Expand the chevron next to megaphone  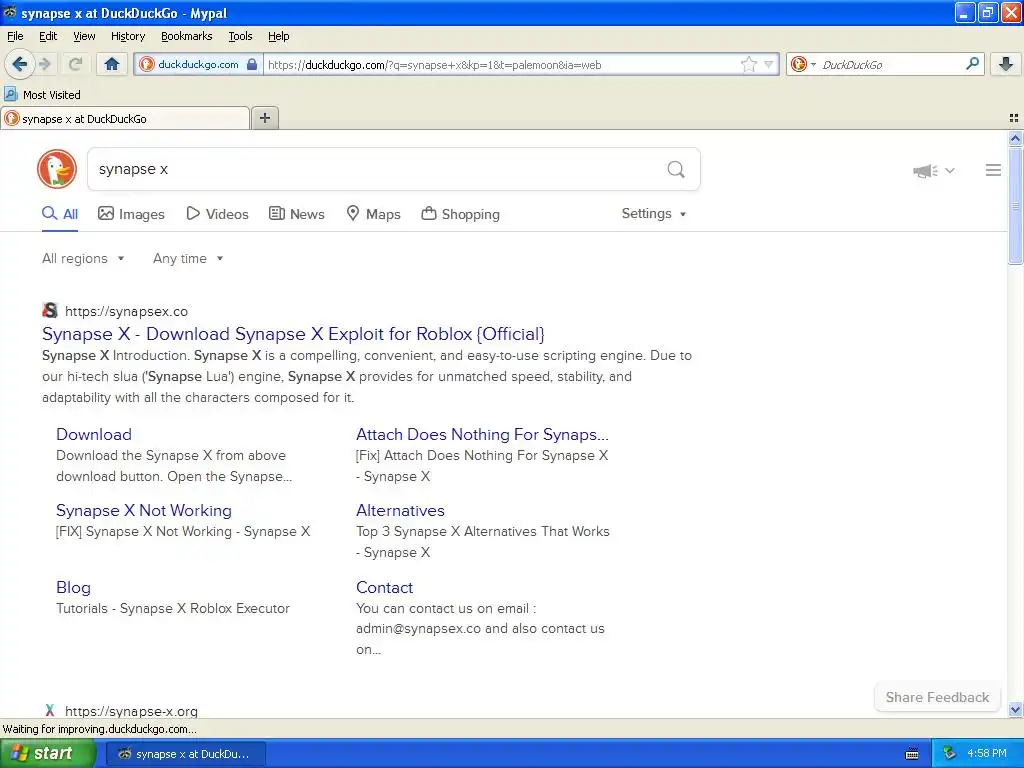click(950, 170)
